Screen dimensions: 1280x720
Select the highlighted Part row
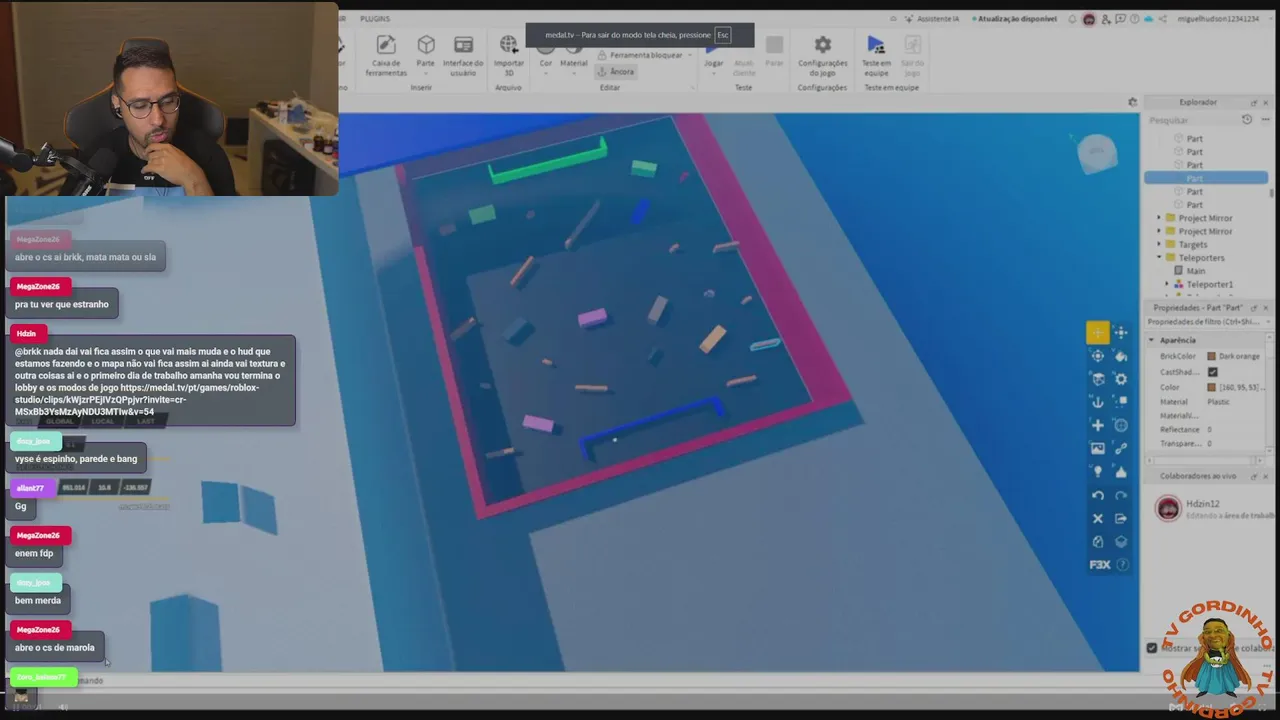coord(1206,178)
